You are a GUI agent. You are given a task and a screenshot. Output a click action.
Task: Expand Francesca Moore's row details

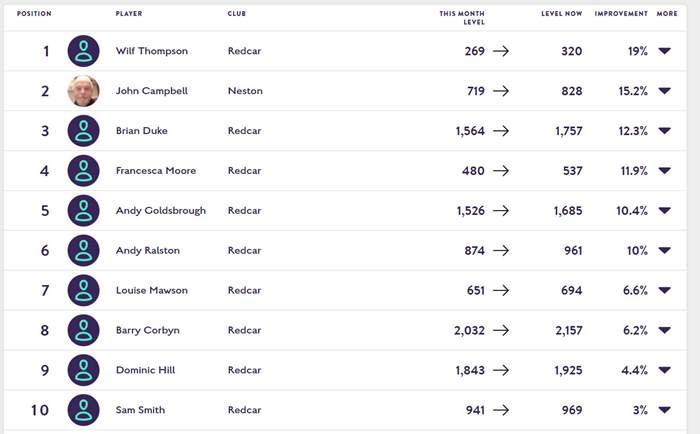click(665, 171)
